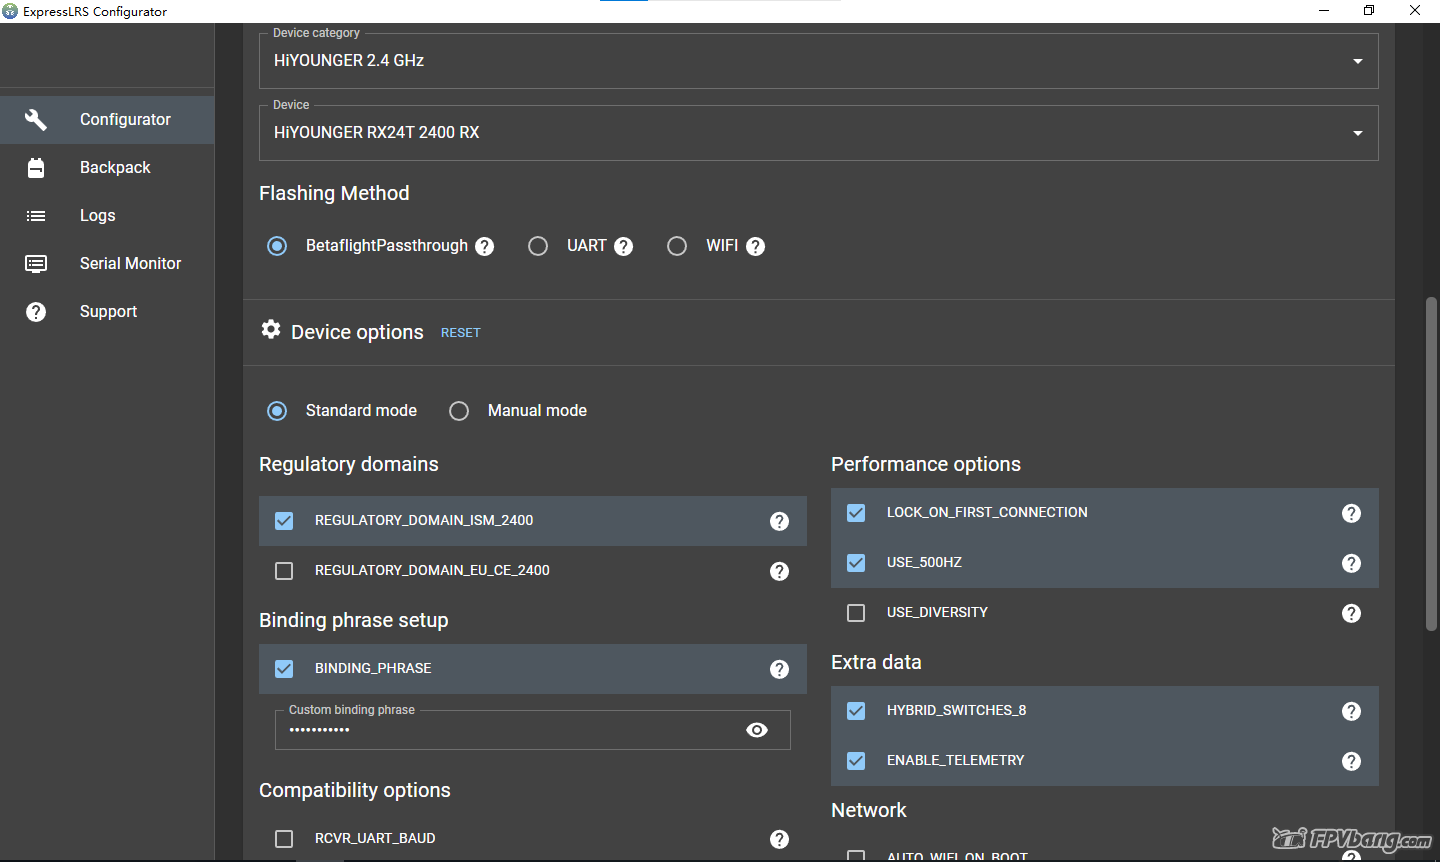Minimize the ExpressLRS Configurator window
The height and width of the screenshot is (862, 1440).
pos(1324,11)
